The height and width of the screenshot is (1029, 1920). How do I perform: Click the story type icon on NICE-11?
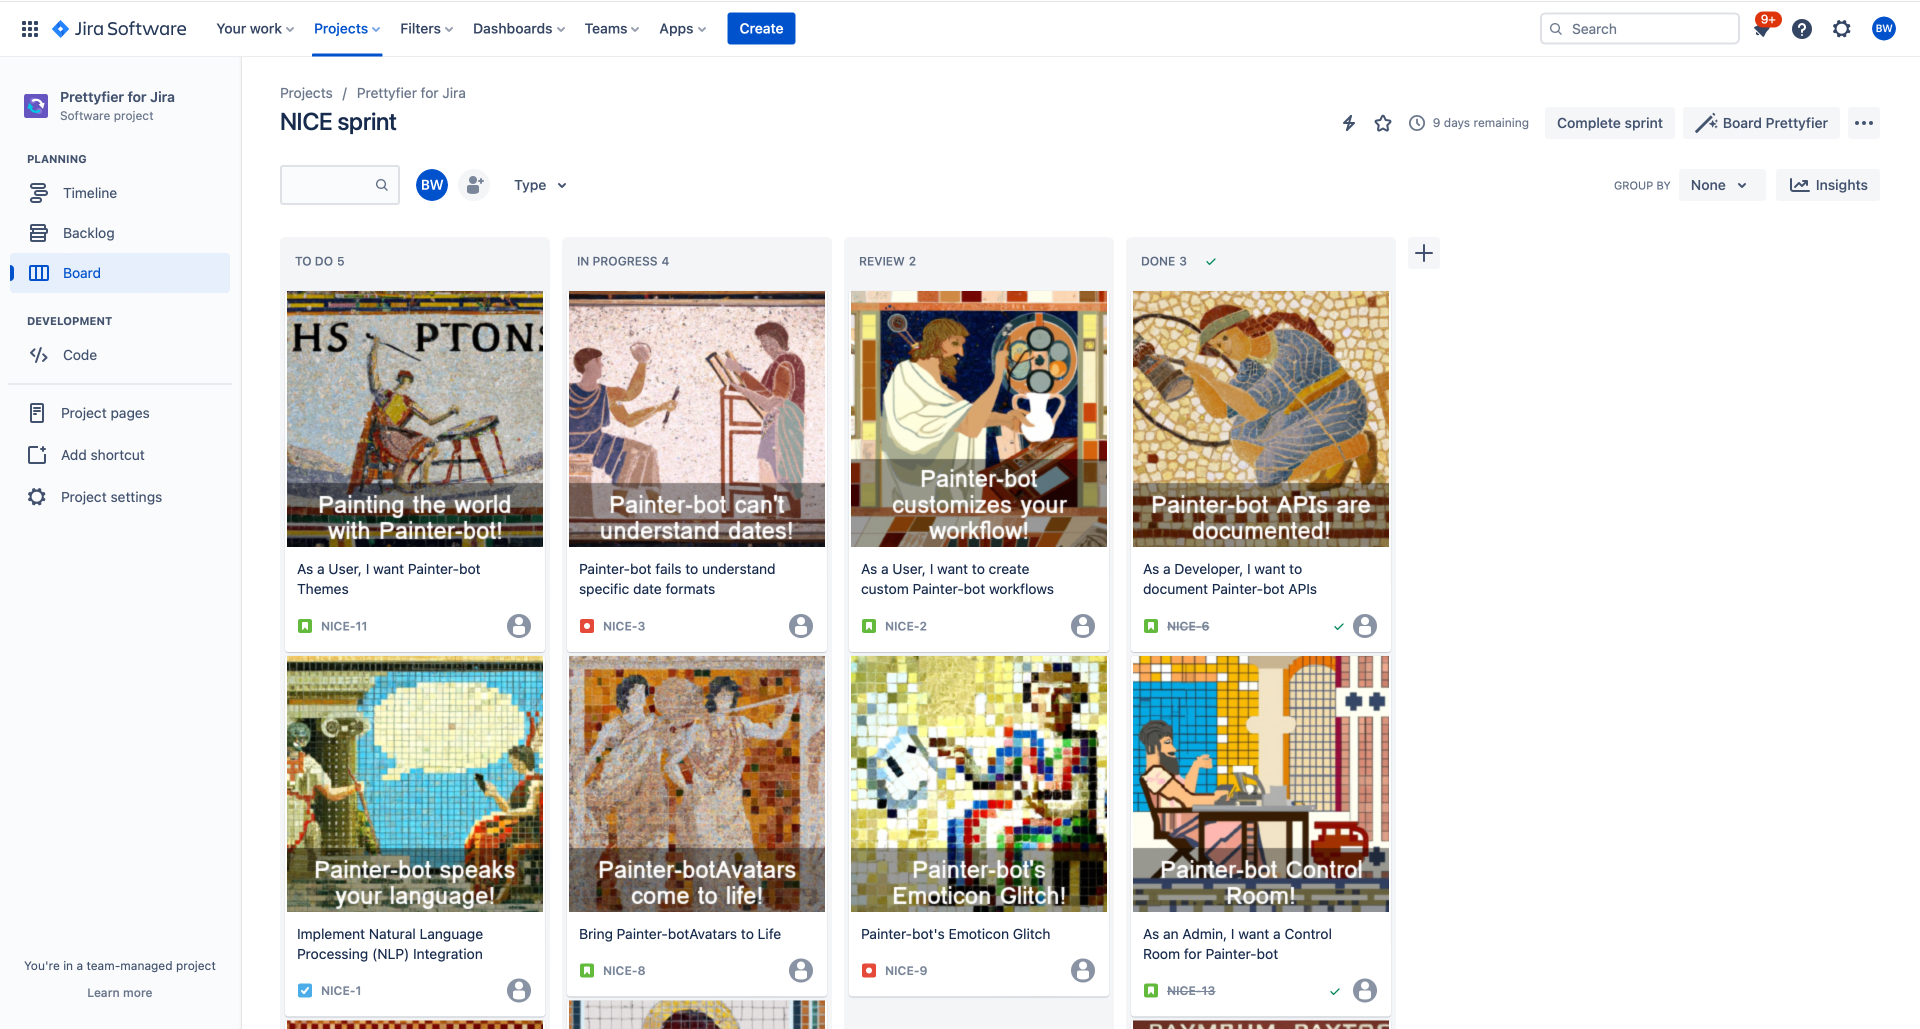[x=305, y=626]
